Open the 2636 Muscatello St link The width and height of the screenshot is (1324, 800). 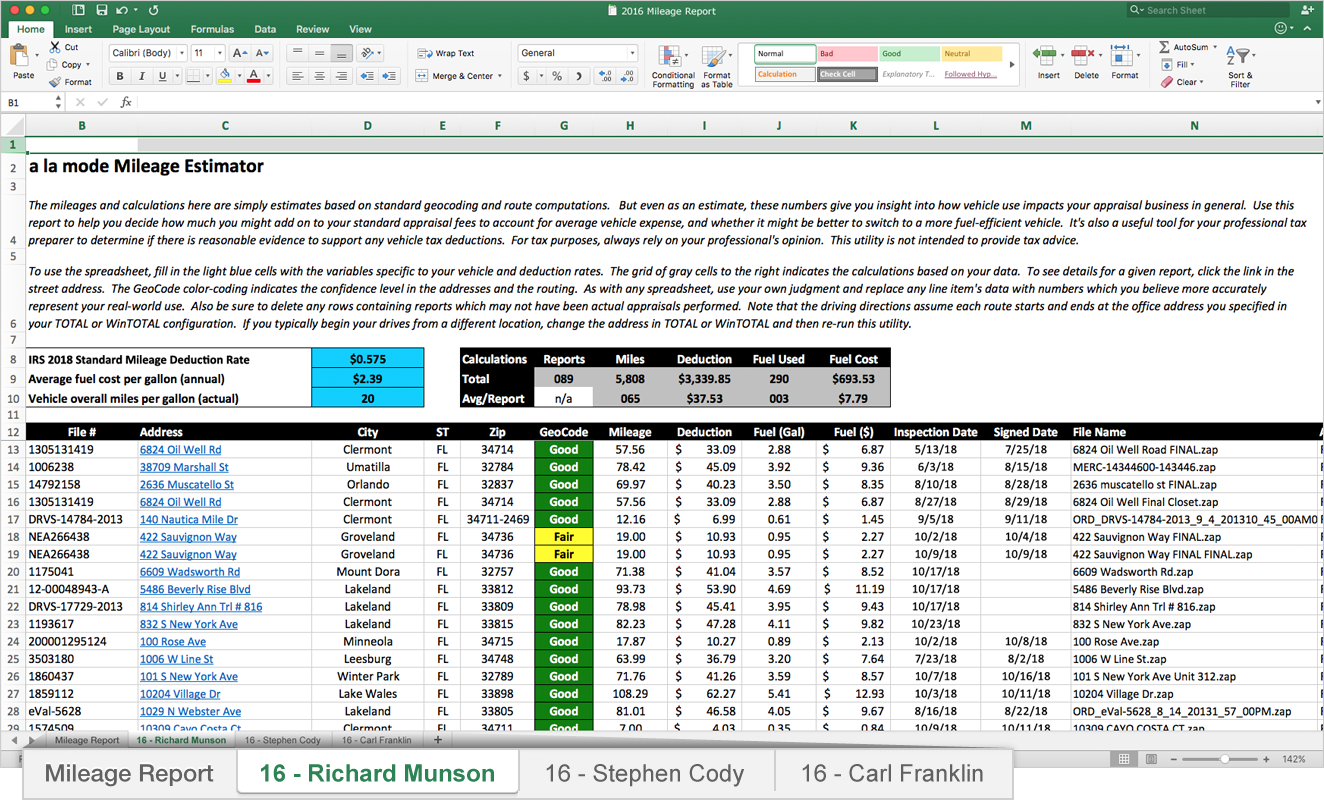187,484
